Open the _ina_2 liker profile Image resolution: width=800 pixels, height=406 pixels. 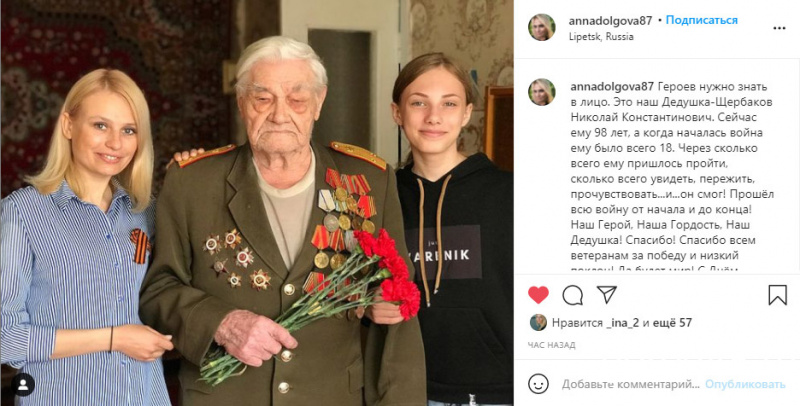click(620, 323)
